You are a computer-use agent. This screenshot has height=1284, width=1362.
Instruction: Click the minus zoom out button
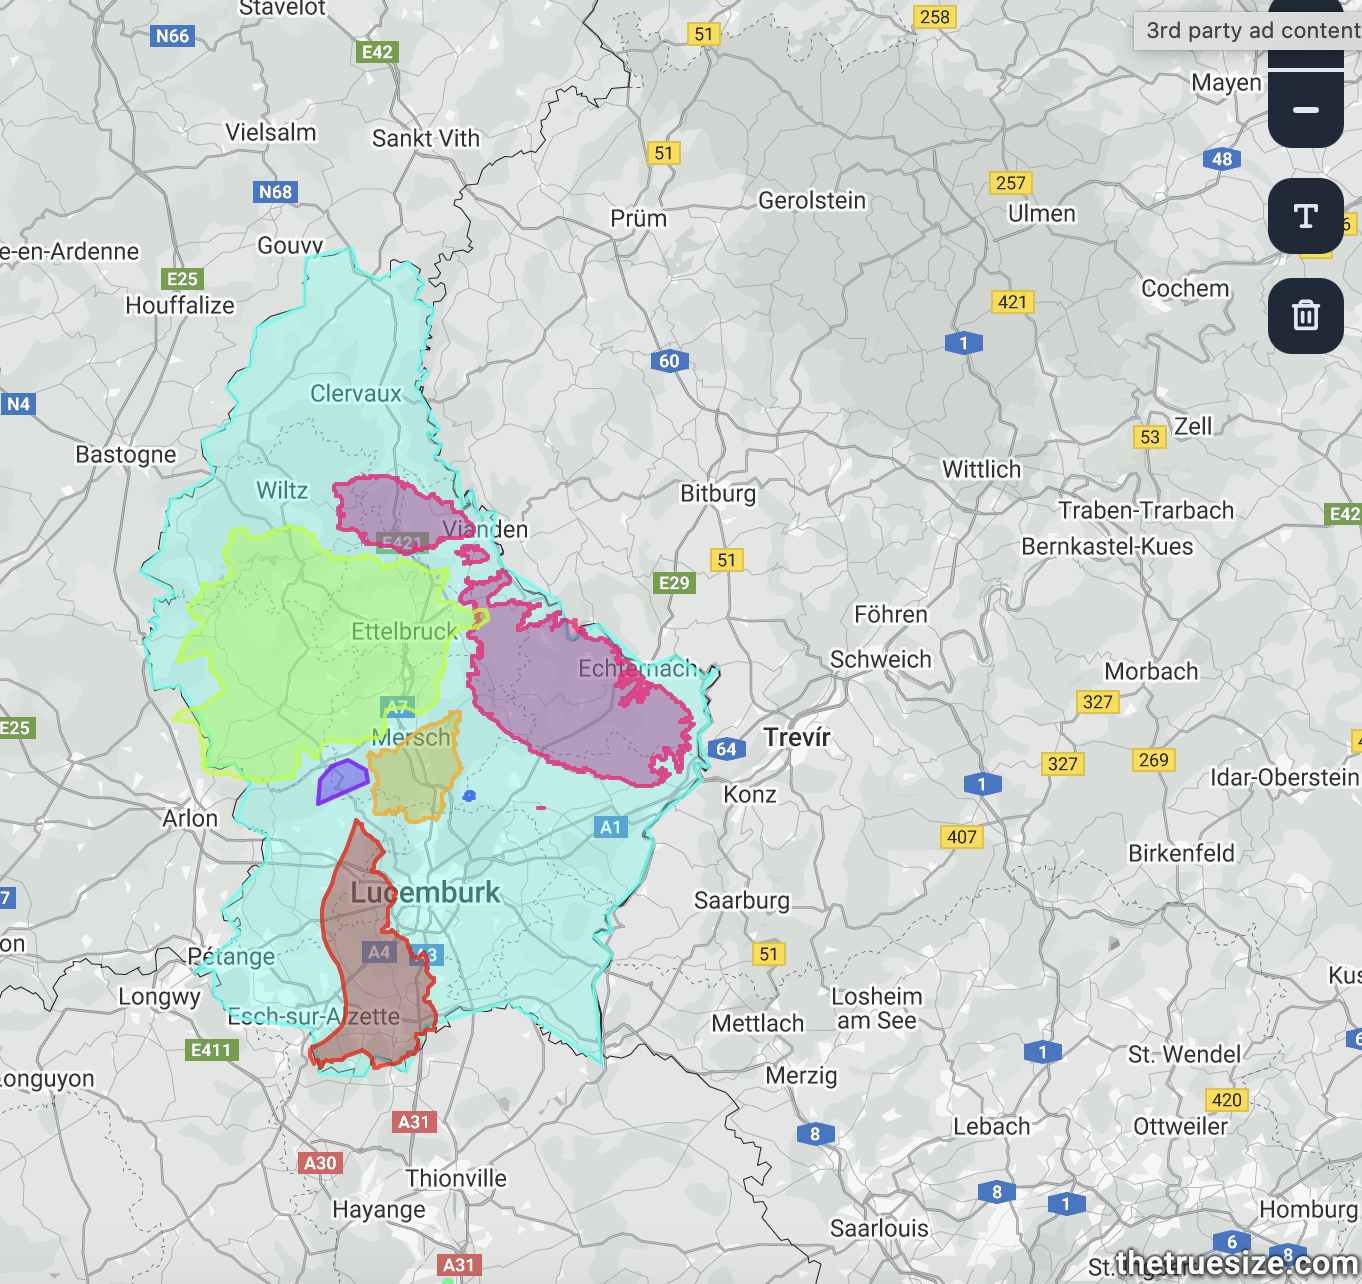pyautogui.click(x=1305, y=110)
